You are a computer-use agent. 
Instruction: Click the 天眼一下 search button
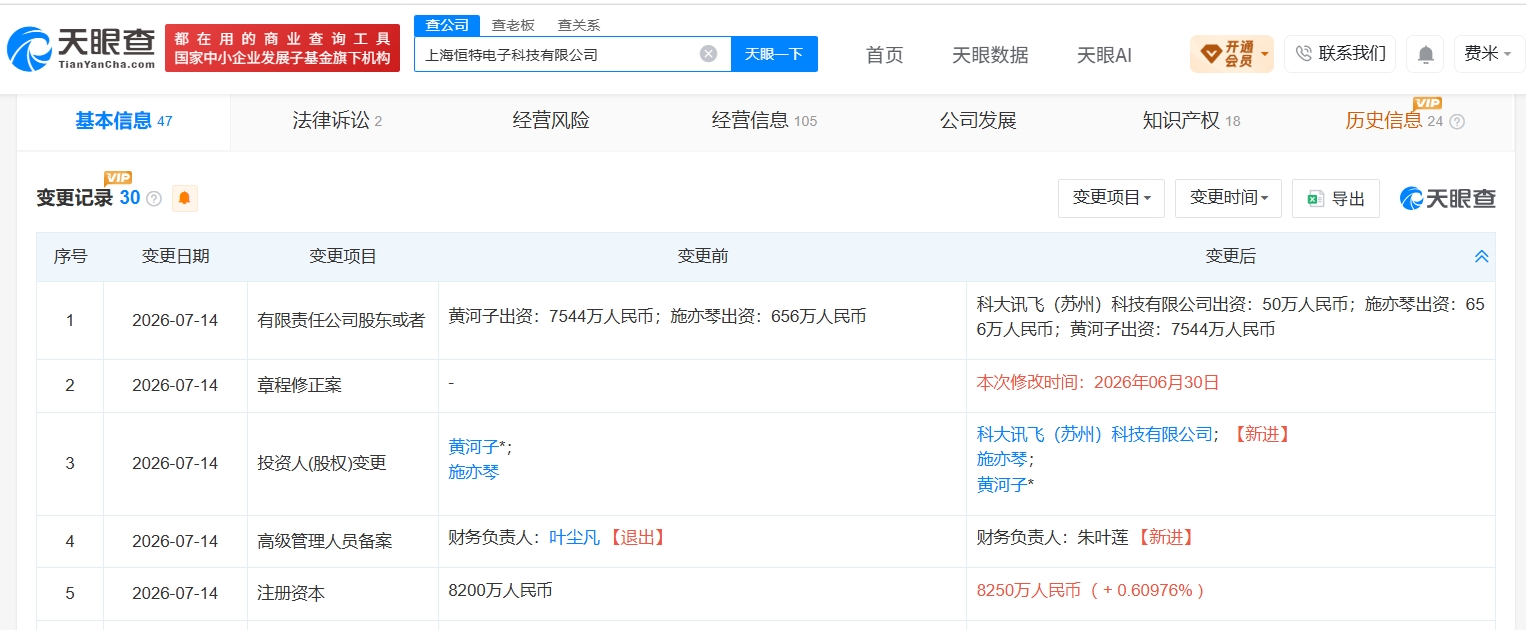click(x=774, y=54)
